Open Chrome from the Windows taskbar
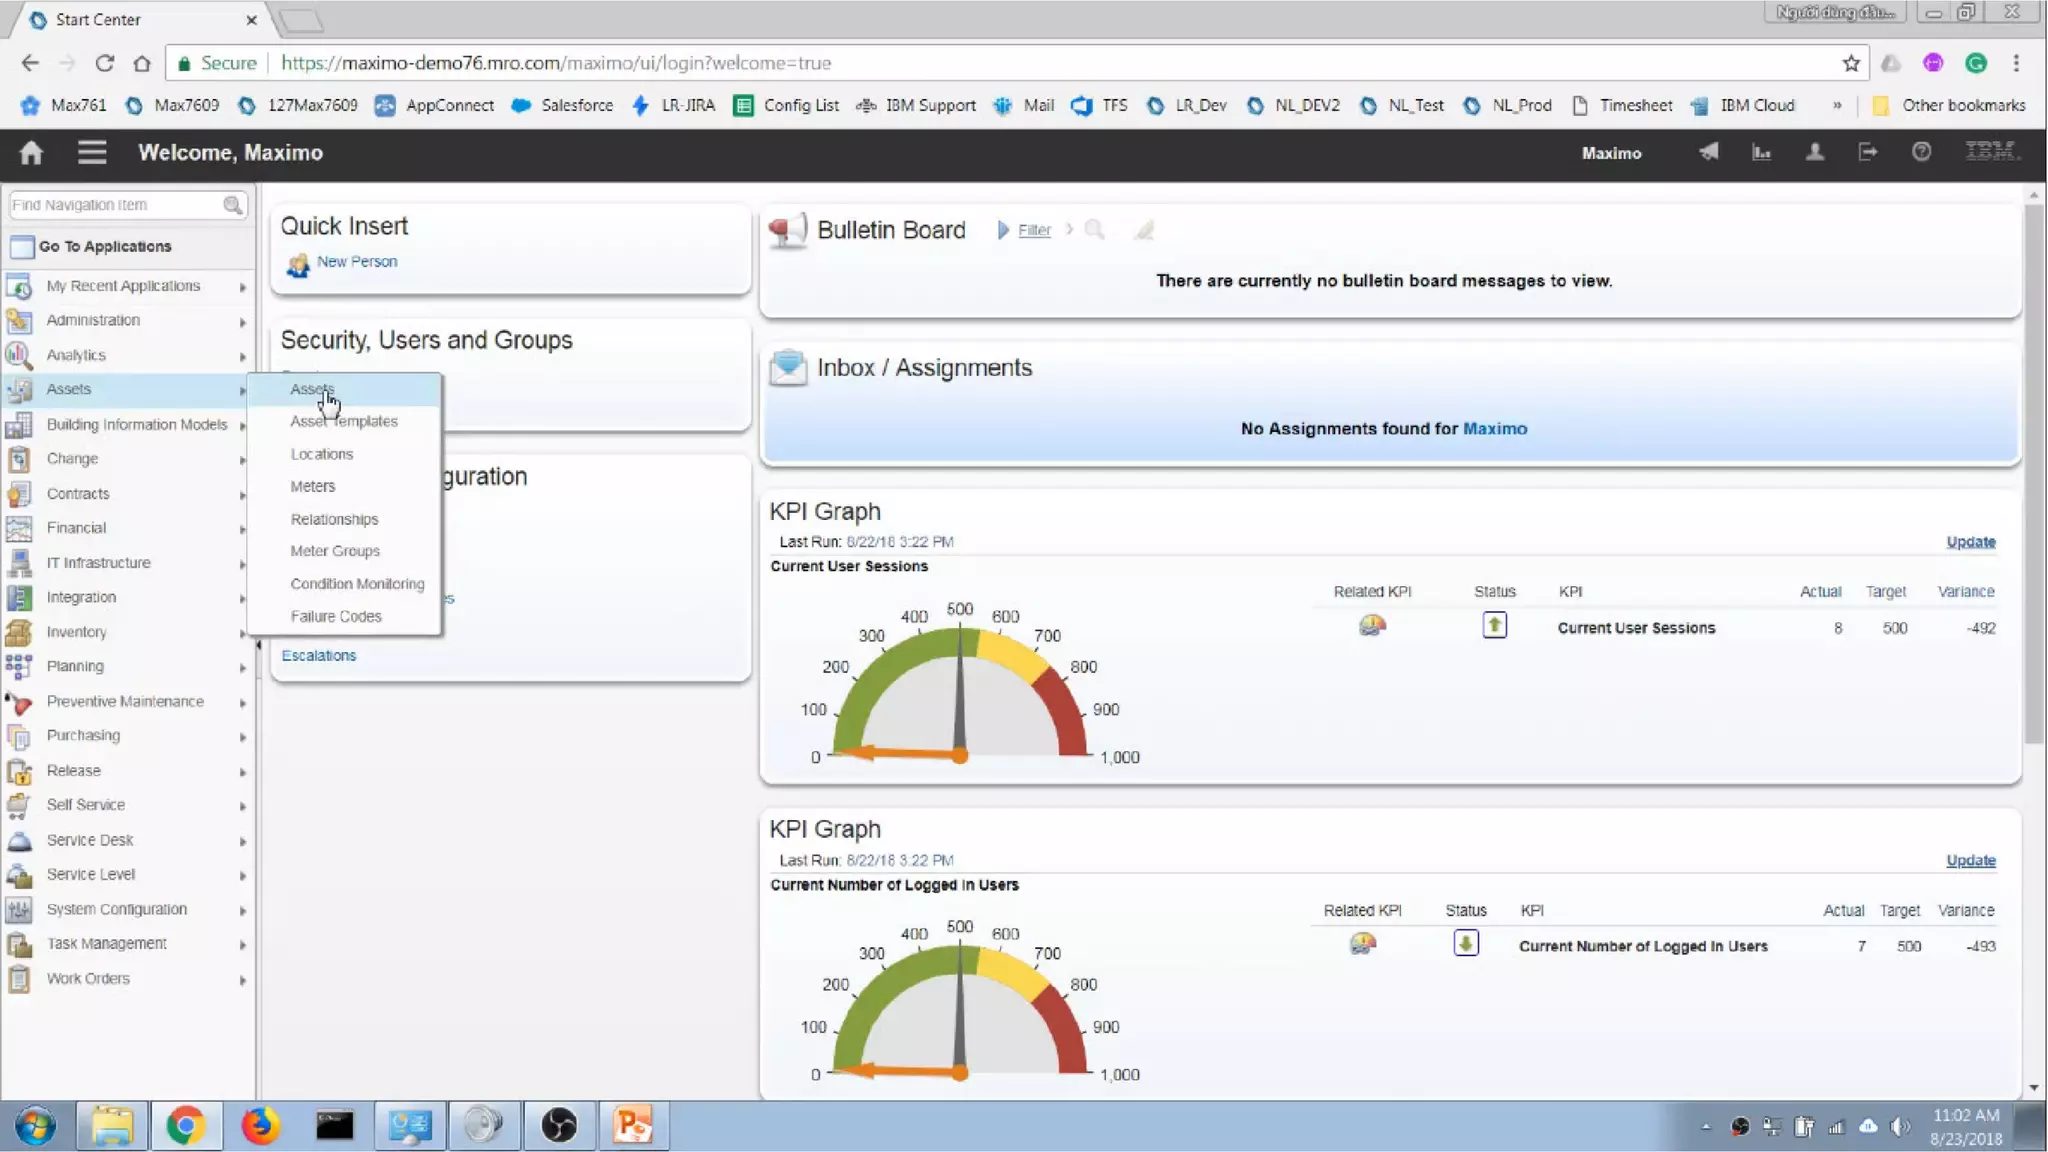The height and width of the screenshot is (1152, 2048). [x=186, y=1126]
